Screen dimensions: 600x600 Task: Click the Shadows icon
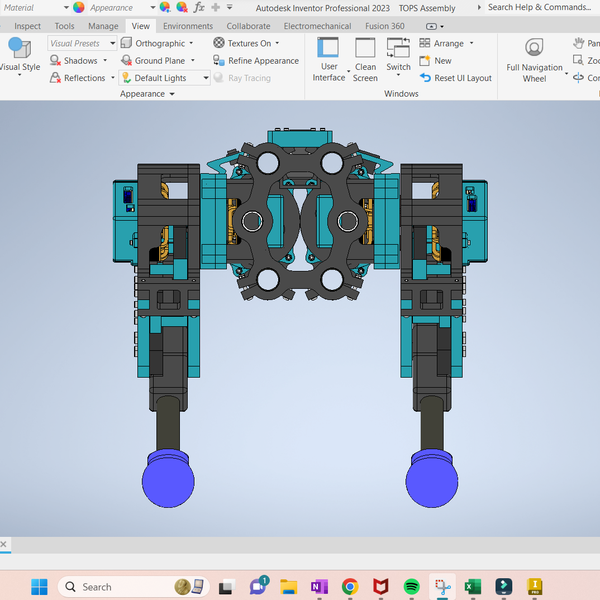click(x=55, y=60)
